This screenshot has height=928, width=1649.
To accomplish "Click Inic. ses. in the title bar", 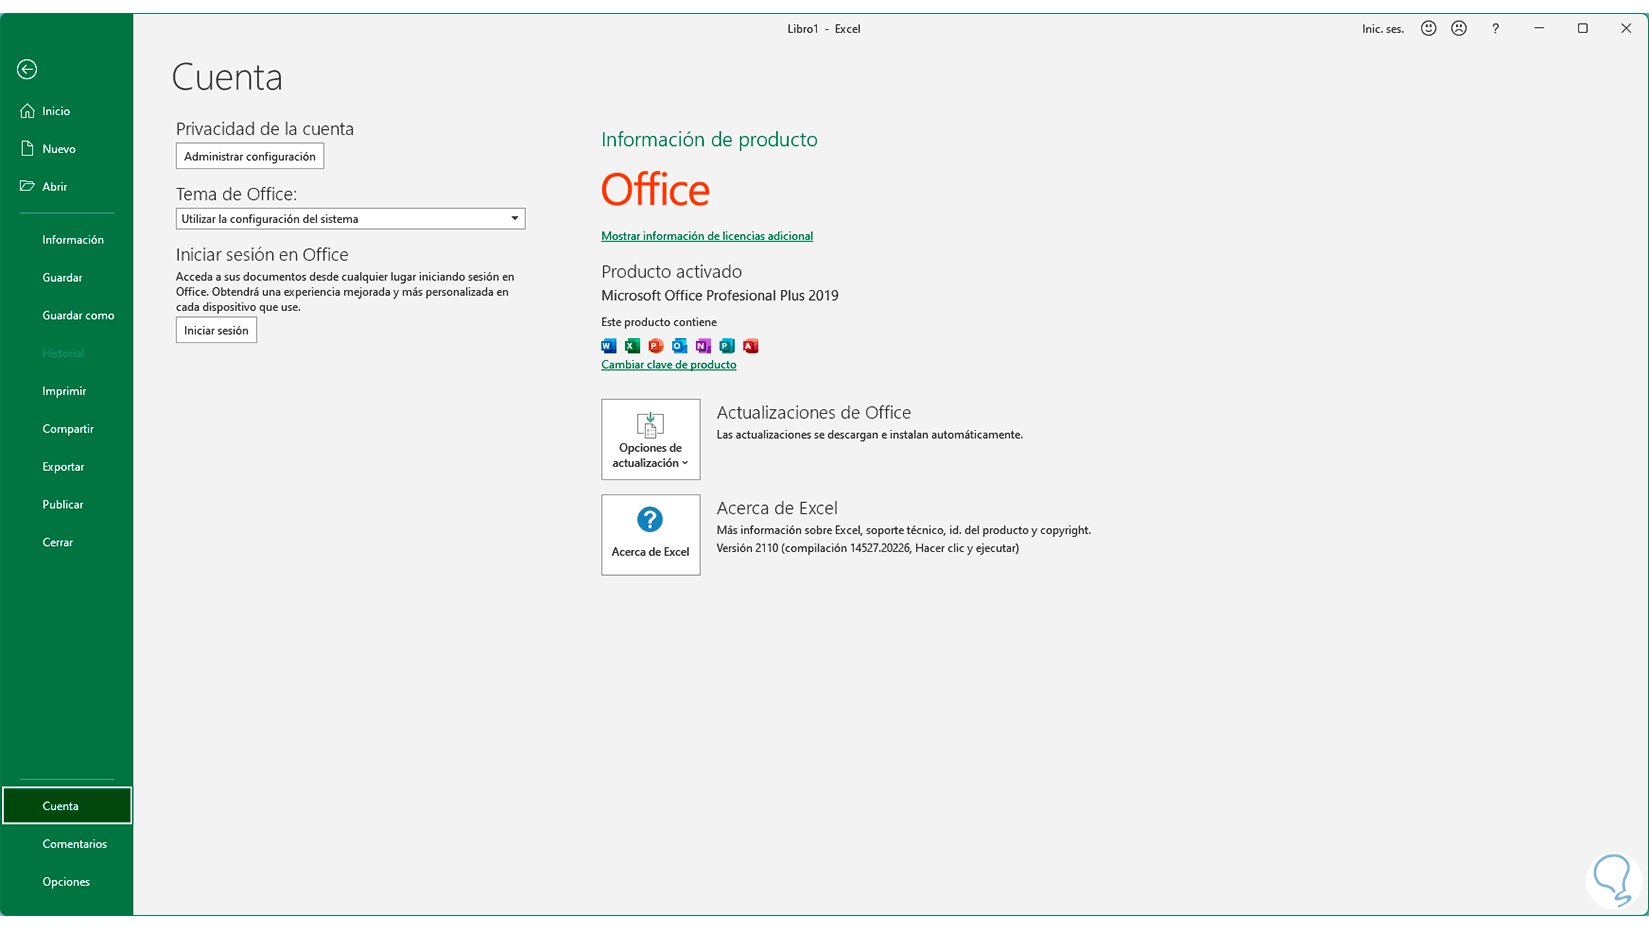I will (x=1383, y=29).
